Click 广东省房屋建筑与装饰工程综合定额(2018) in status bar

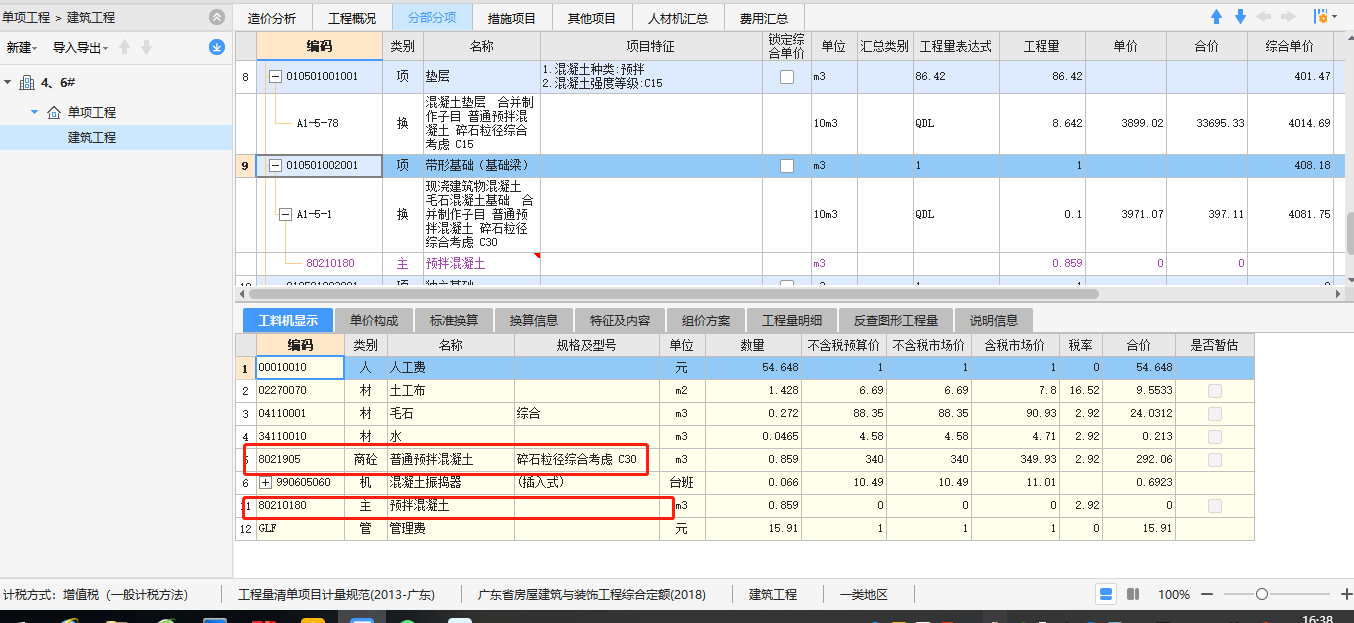point(592,594)
